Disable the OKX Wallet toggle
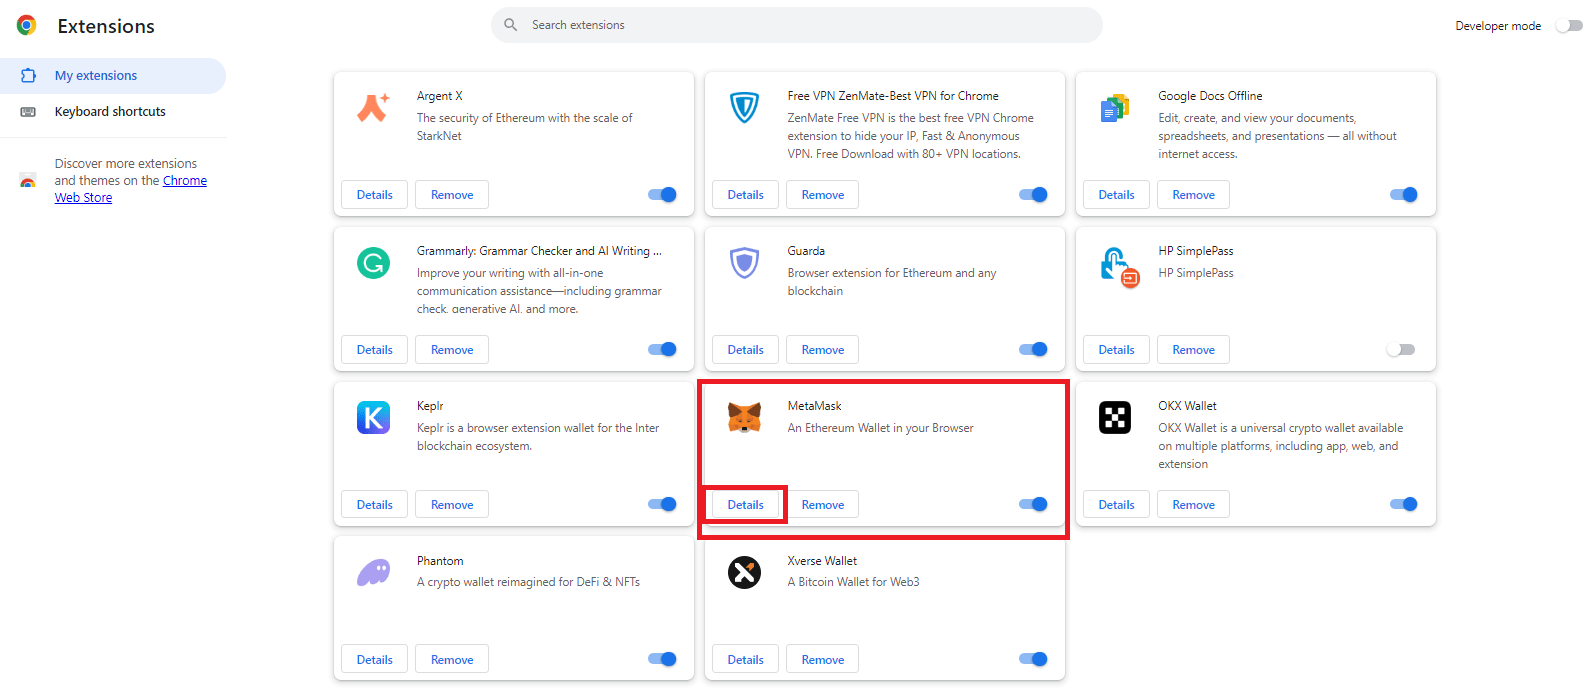The width and height of the screenshot is (1591, 699). click(1404, 505)
